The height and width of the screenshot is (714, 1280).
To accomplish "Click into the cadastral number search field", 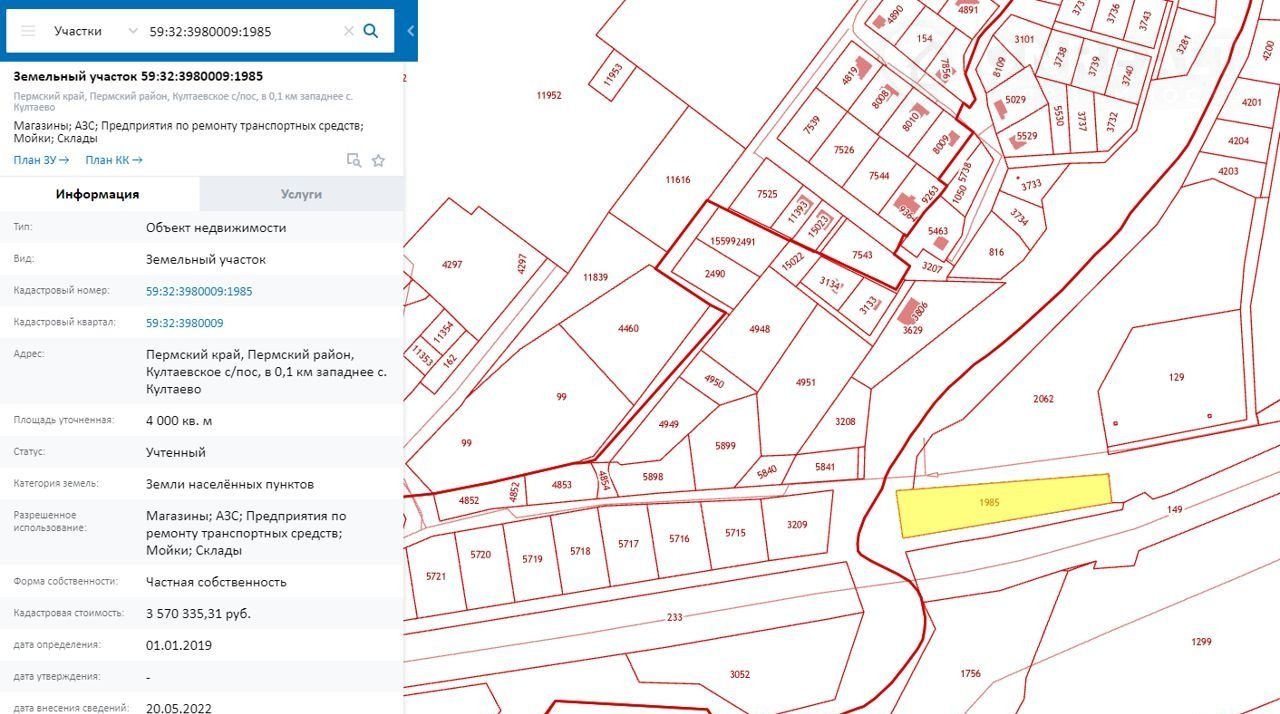I will point(240,31).
